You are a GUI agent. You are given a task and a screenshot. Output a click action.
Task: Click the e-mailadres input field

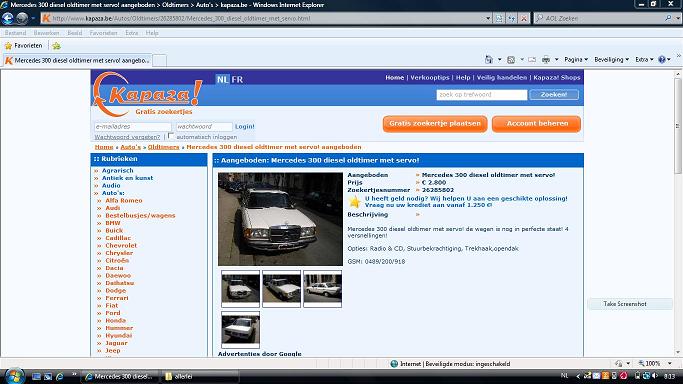click(x=133, y=126)
